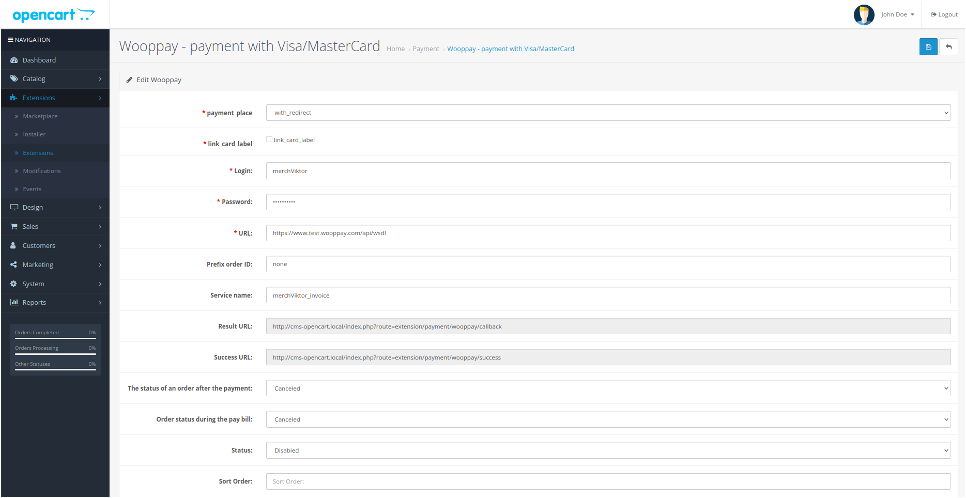Image resolution: width=966 pixels, height=498 pixels.
Task: Click Wooppay breadcrumb link
Action: (x=511, y=48)
